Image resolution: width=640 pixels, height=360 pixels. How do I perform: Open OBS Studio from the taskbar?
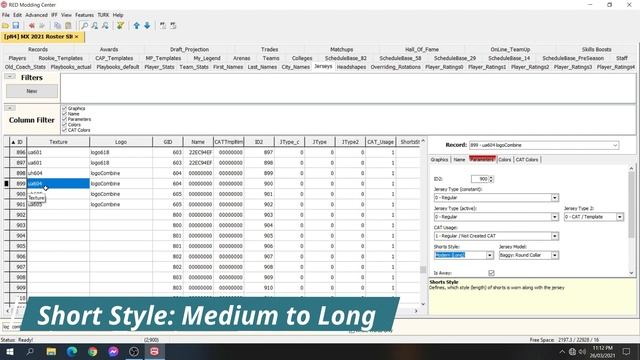(x=134, y=351)
